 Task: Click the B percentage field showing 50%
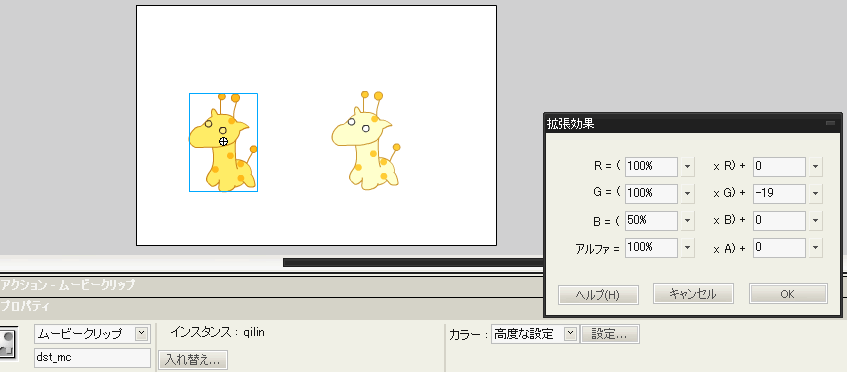coord(651,221)
